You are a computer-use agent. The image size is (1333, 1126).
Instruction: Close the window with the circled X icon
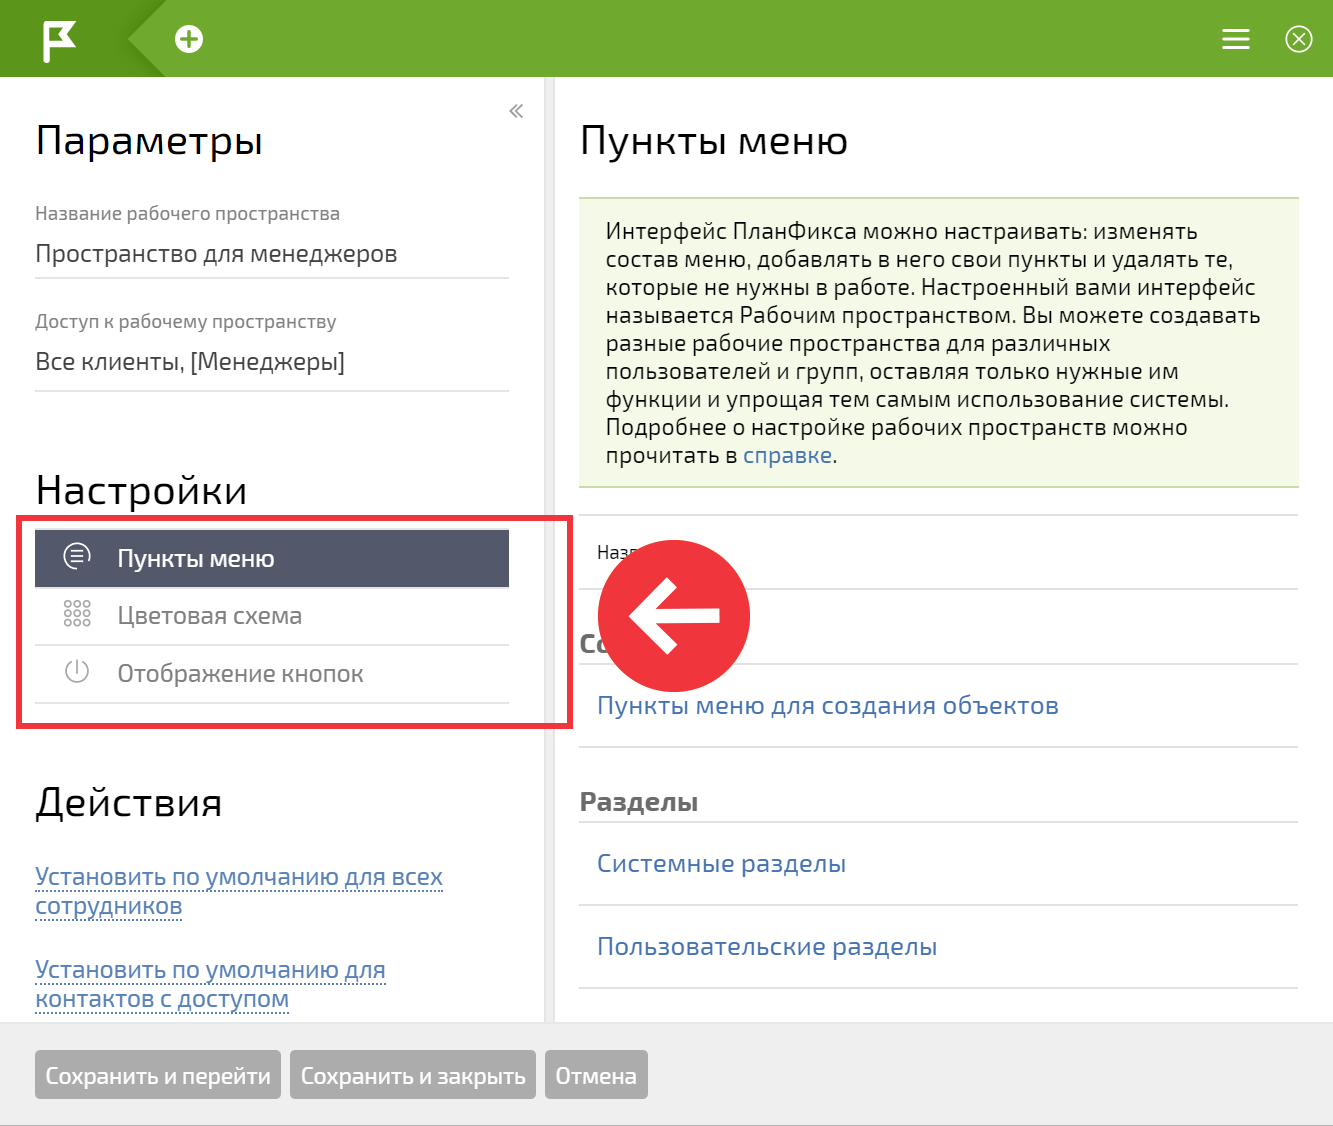[1299, 39]
